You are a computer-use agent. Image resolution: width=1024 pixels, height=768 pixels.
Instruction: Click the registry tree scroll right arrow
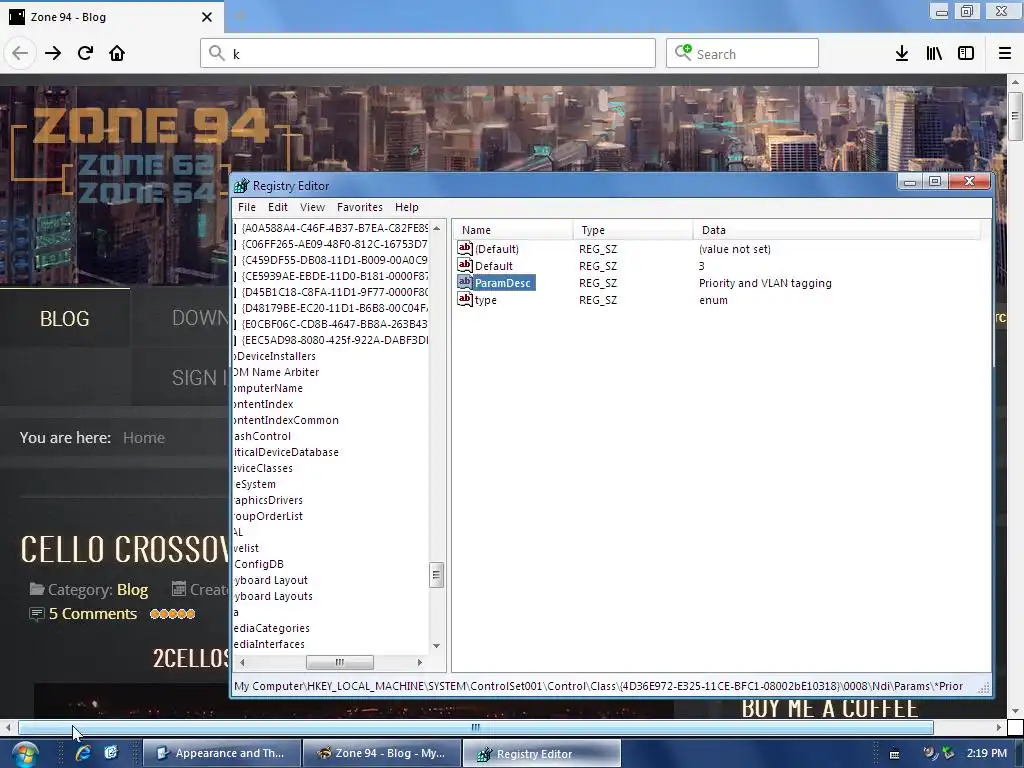[x=420, y=662]
